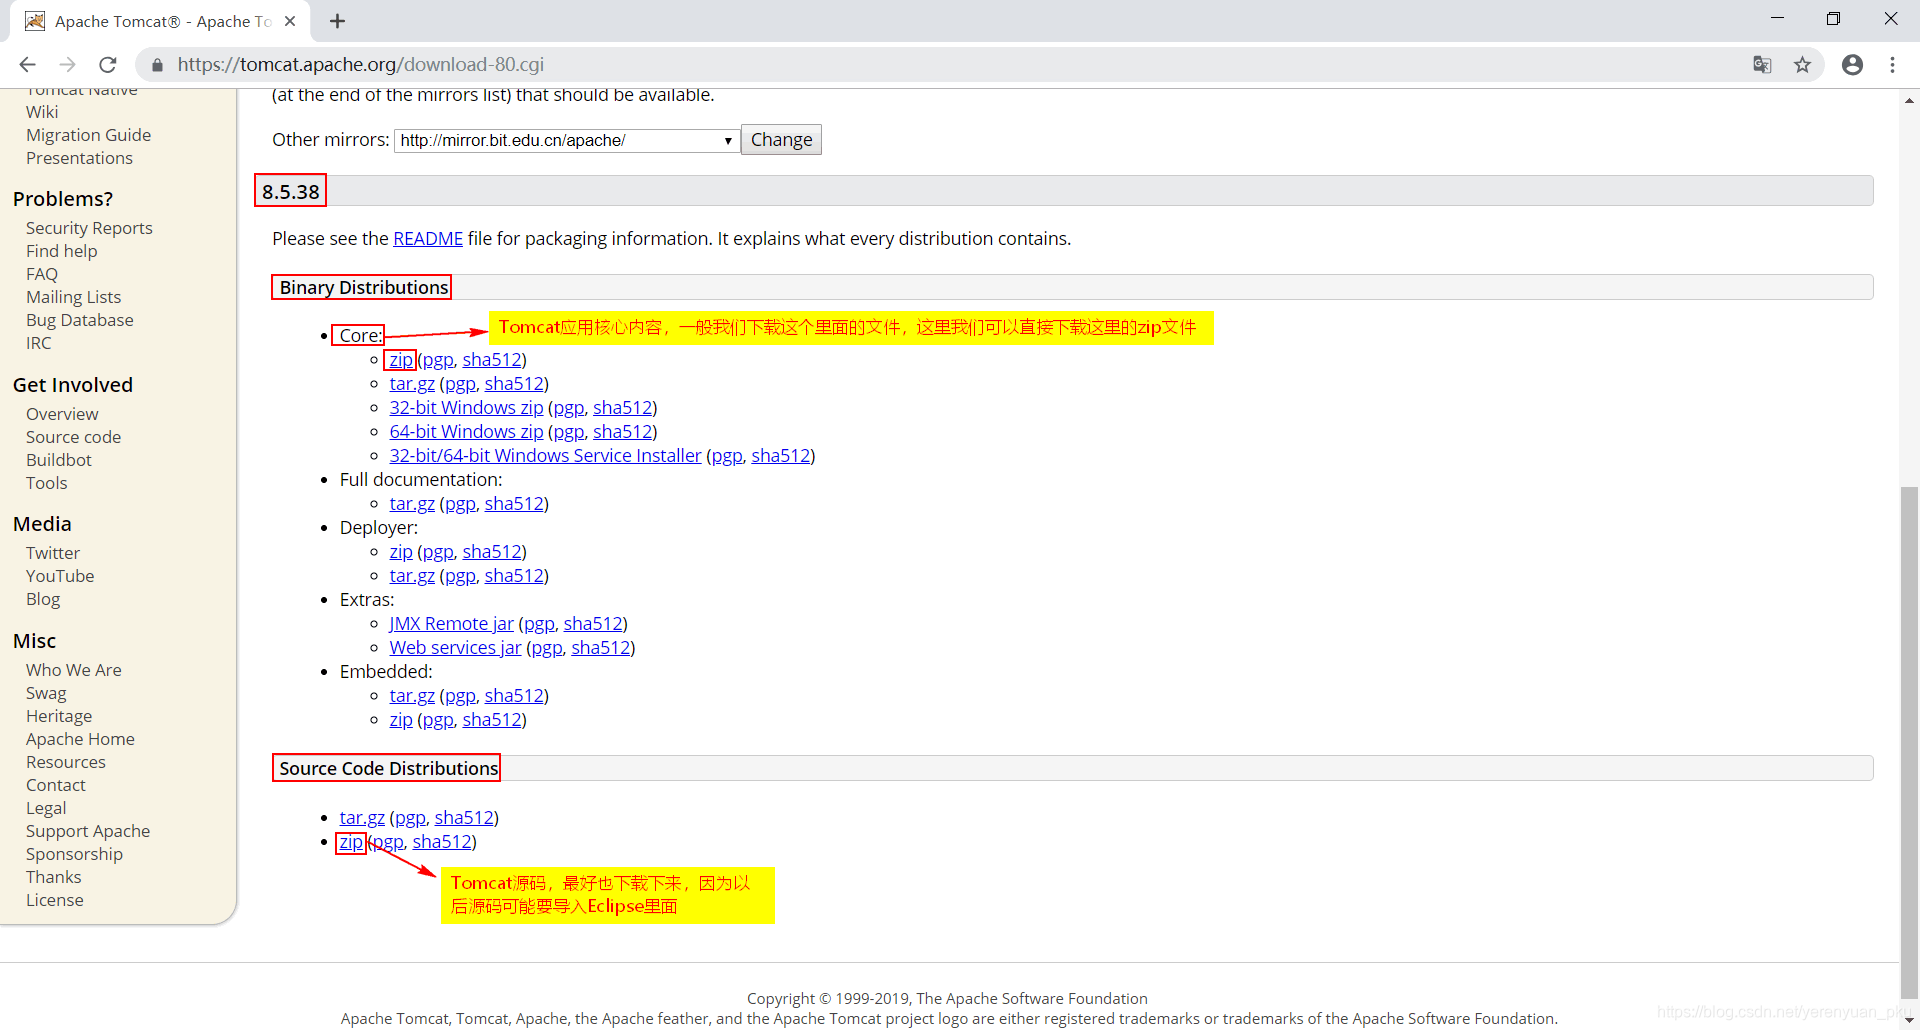Download the JMX Remote jar

(451, 624)
